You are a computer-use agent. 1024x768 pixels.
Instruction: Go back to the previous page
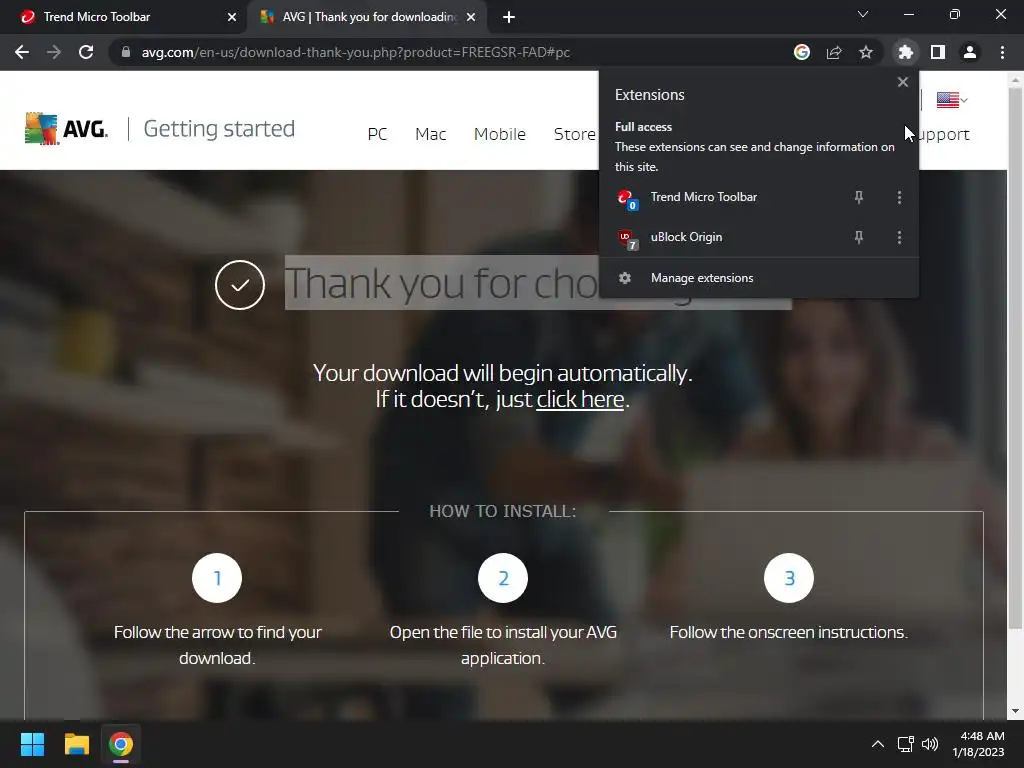pos(22,52)
